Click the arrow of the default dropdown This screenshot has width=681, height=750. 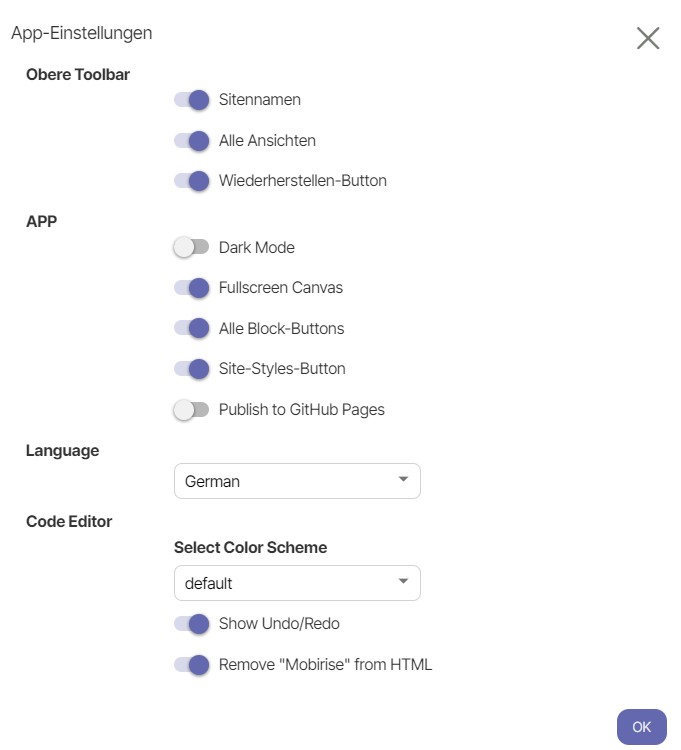click(403, 581)
